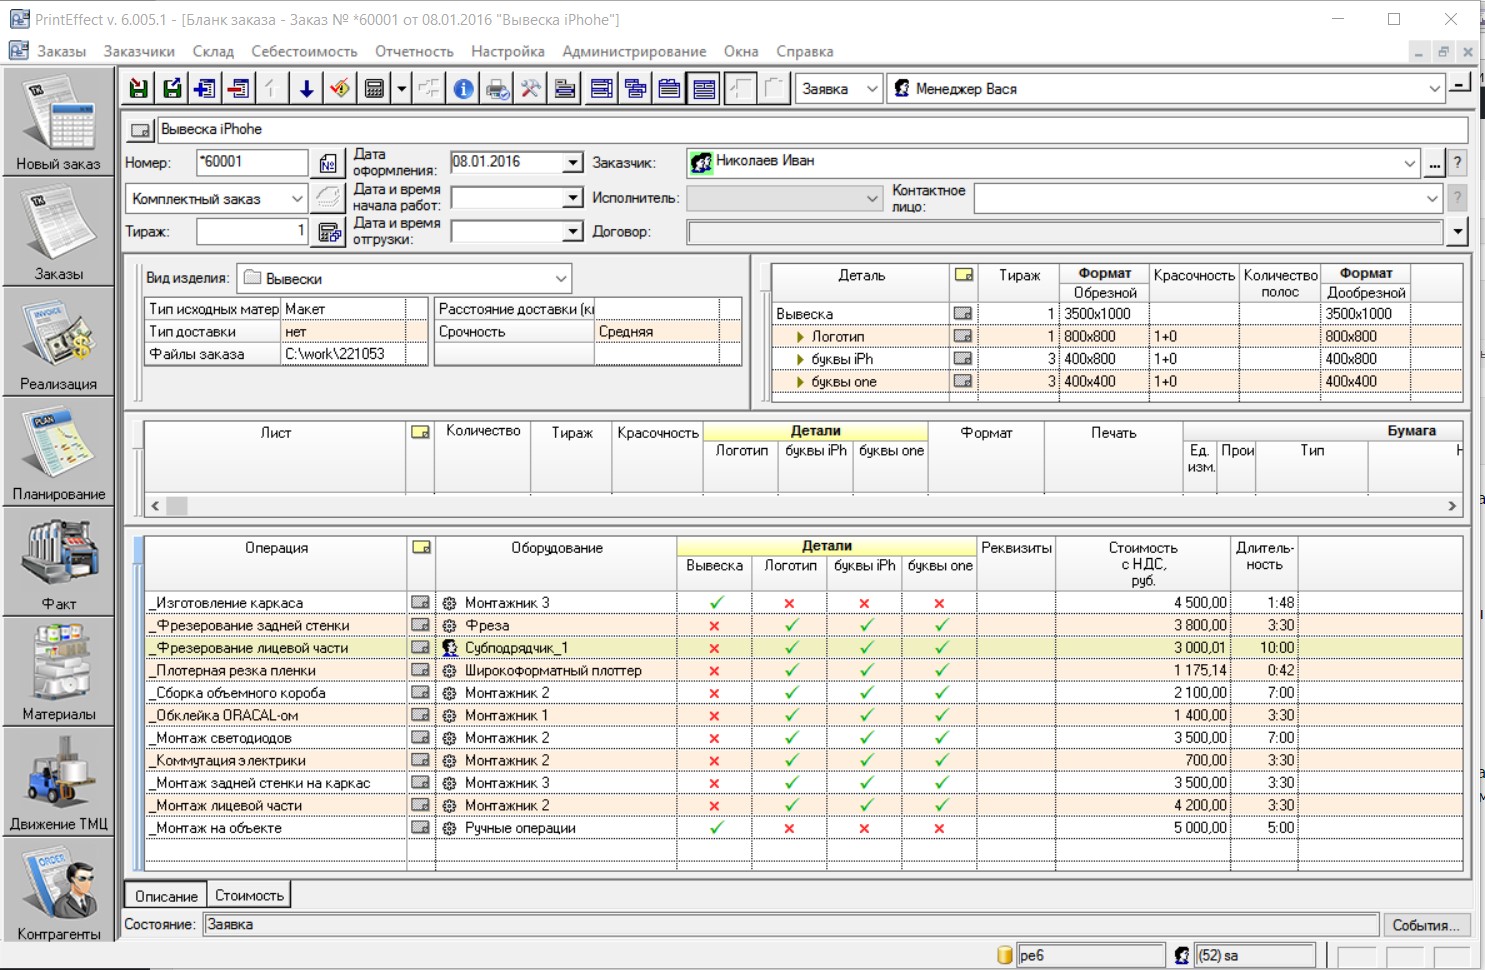Click the События... button
This screenshot has height=970, width=1485.
[x=1426, y=925]
